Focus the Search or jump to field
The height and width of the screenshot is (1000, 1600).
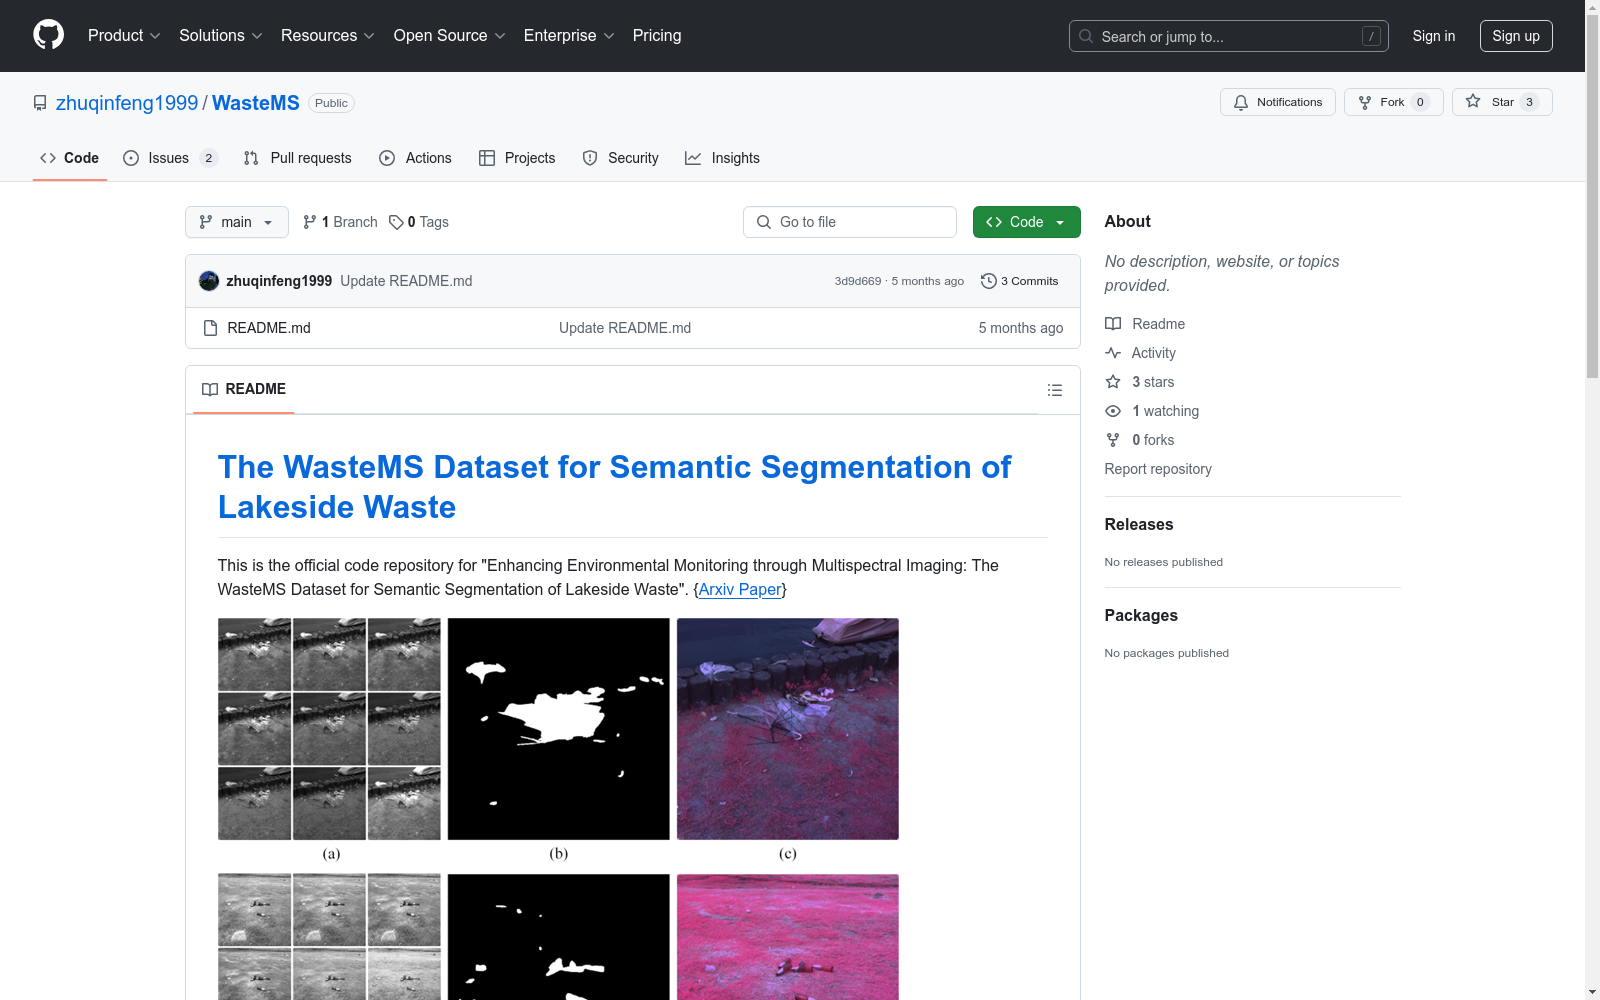[1229, 36]
